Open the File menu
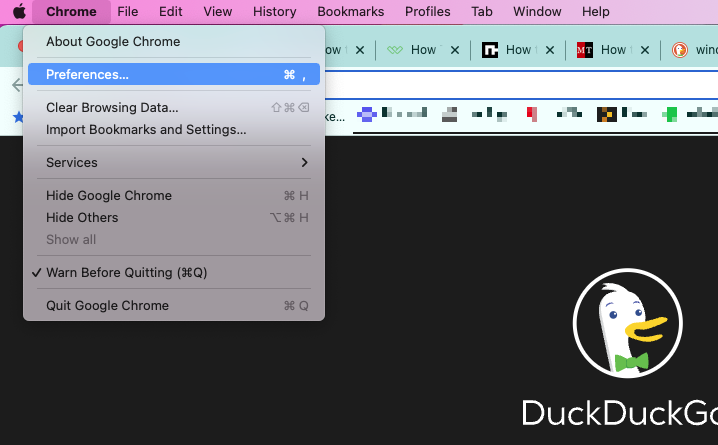Viewport: 718px width, 445px height. [127, 11]
